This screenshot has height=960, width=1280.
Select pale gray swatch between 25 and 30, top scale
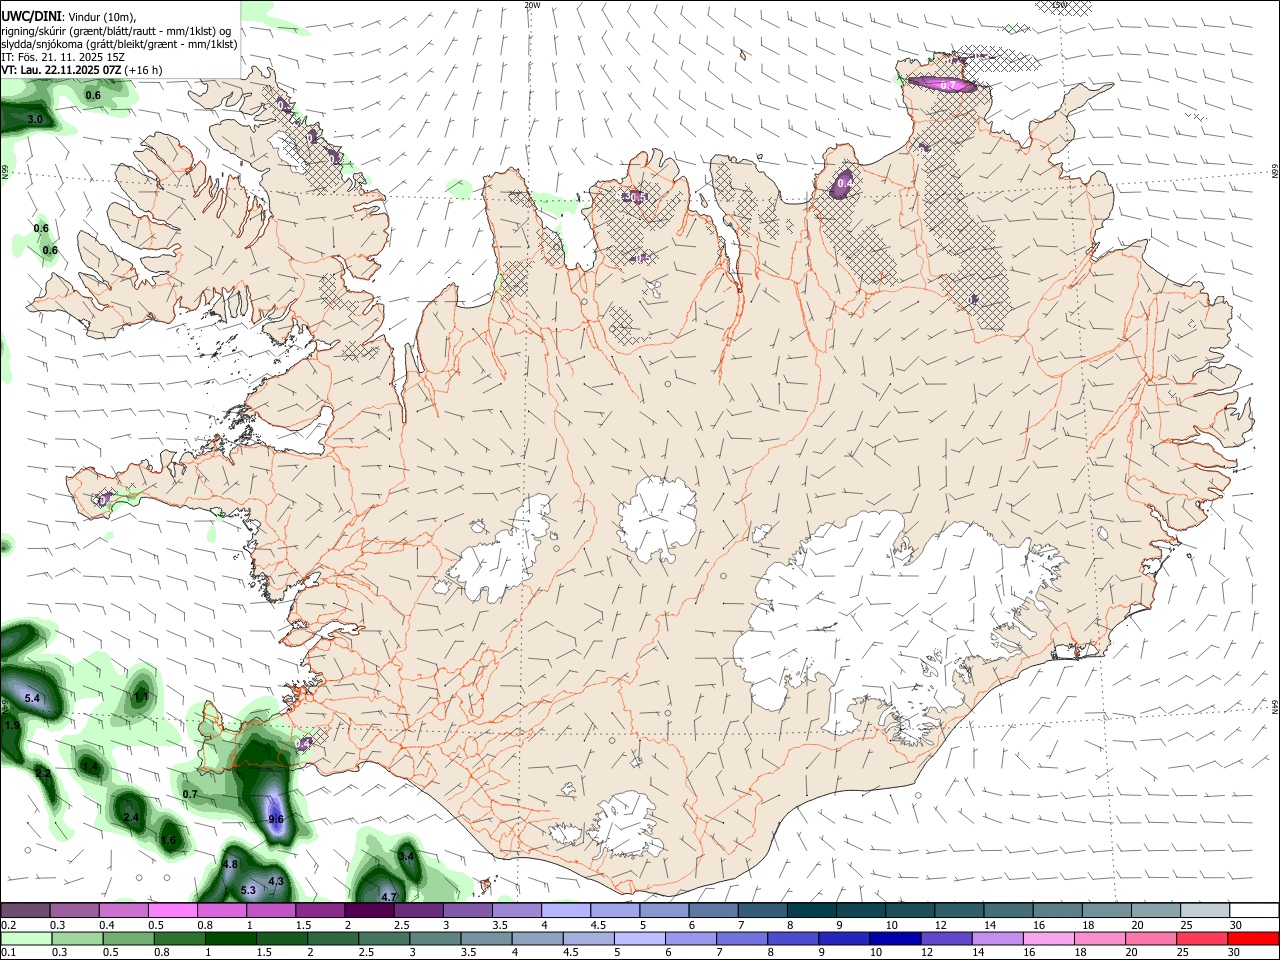pos(1204,911)
